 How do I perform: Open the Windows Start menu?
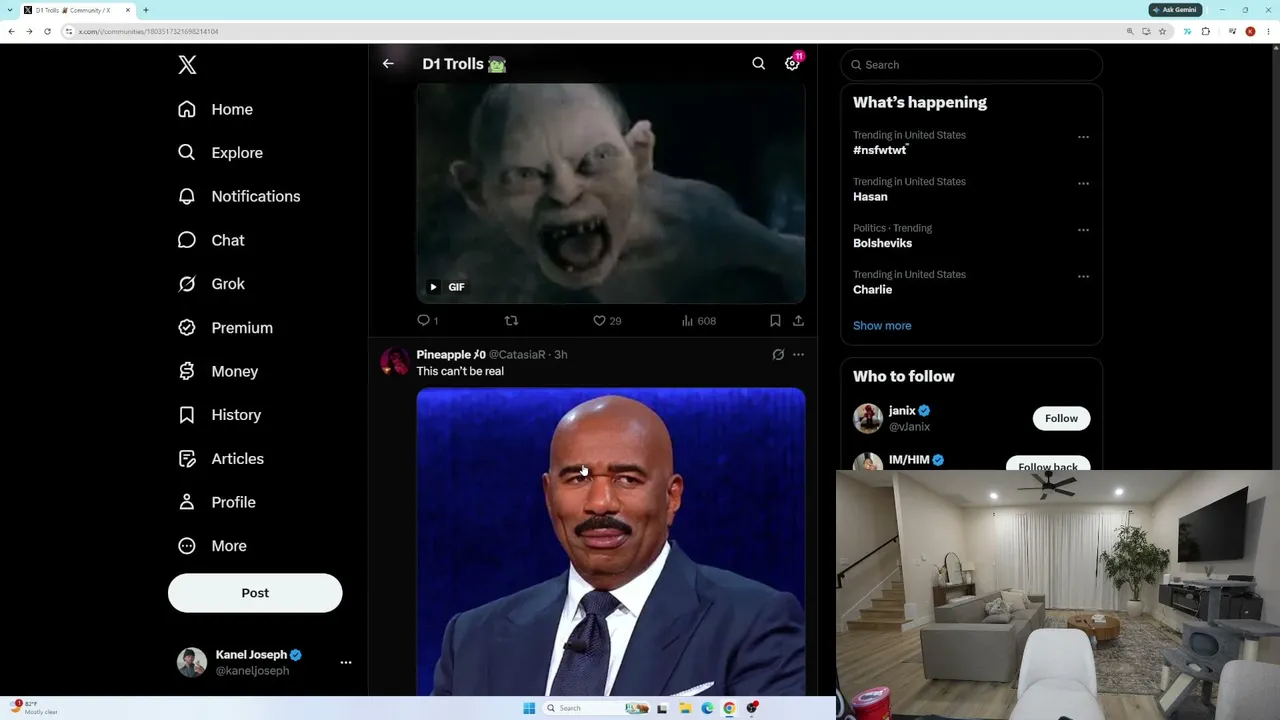point(529,708)
